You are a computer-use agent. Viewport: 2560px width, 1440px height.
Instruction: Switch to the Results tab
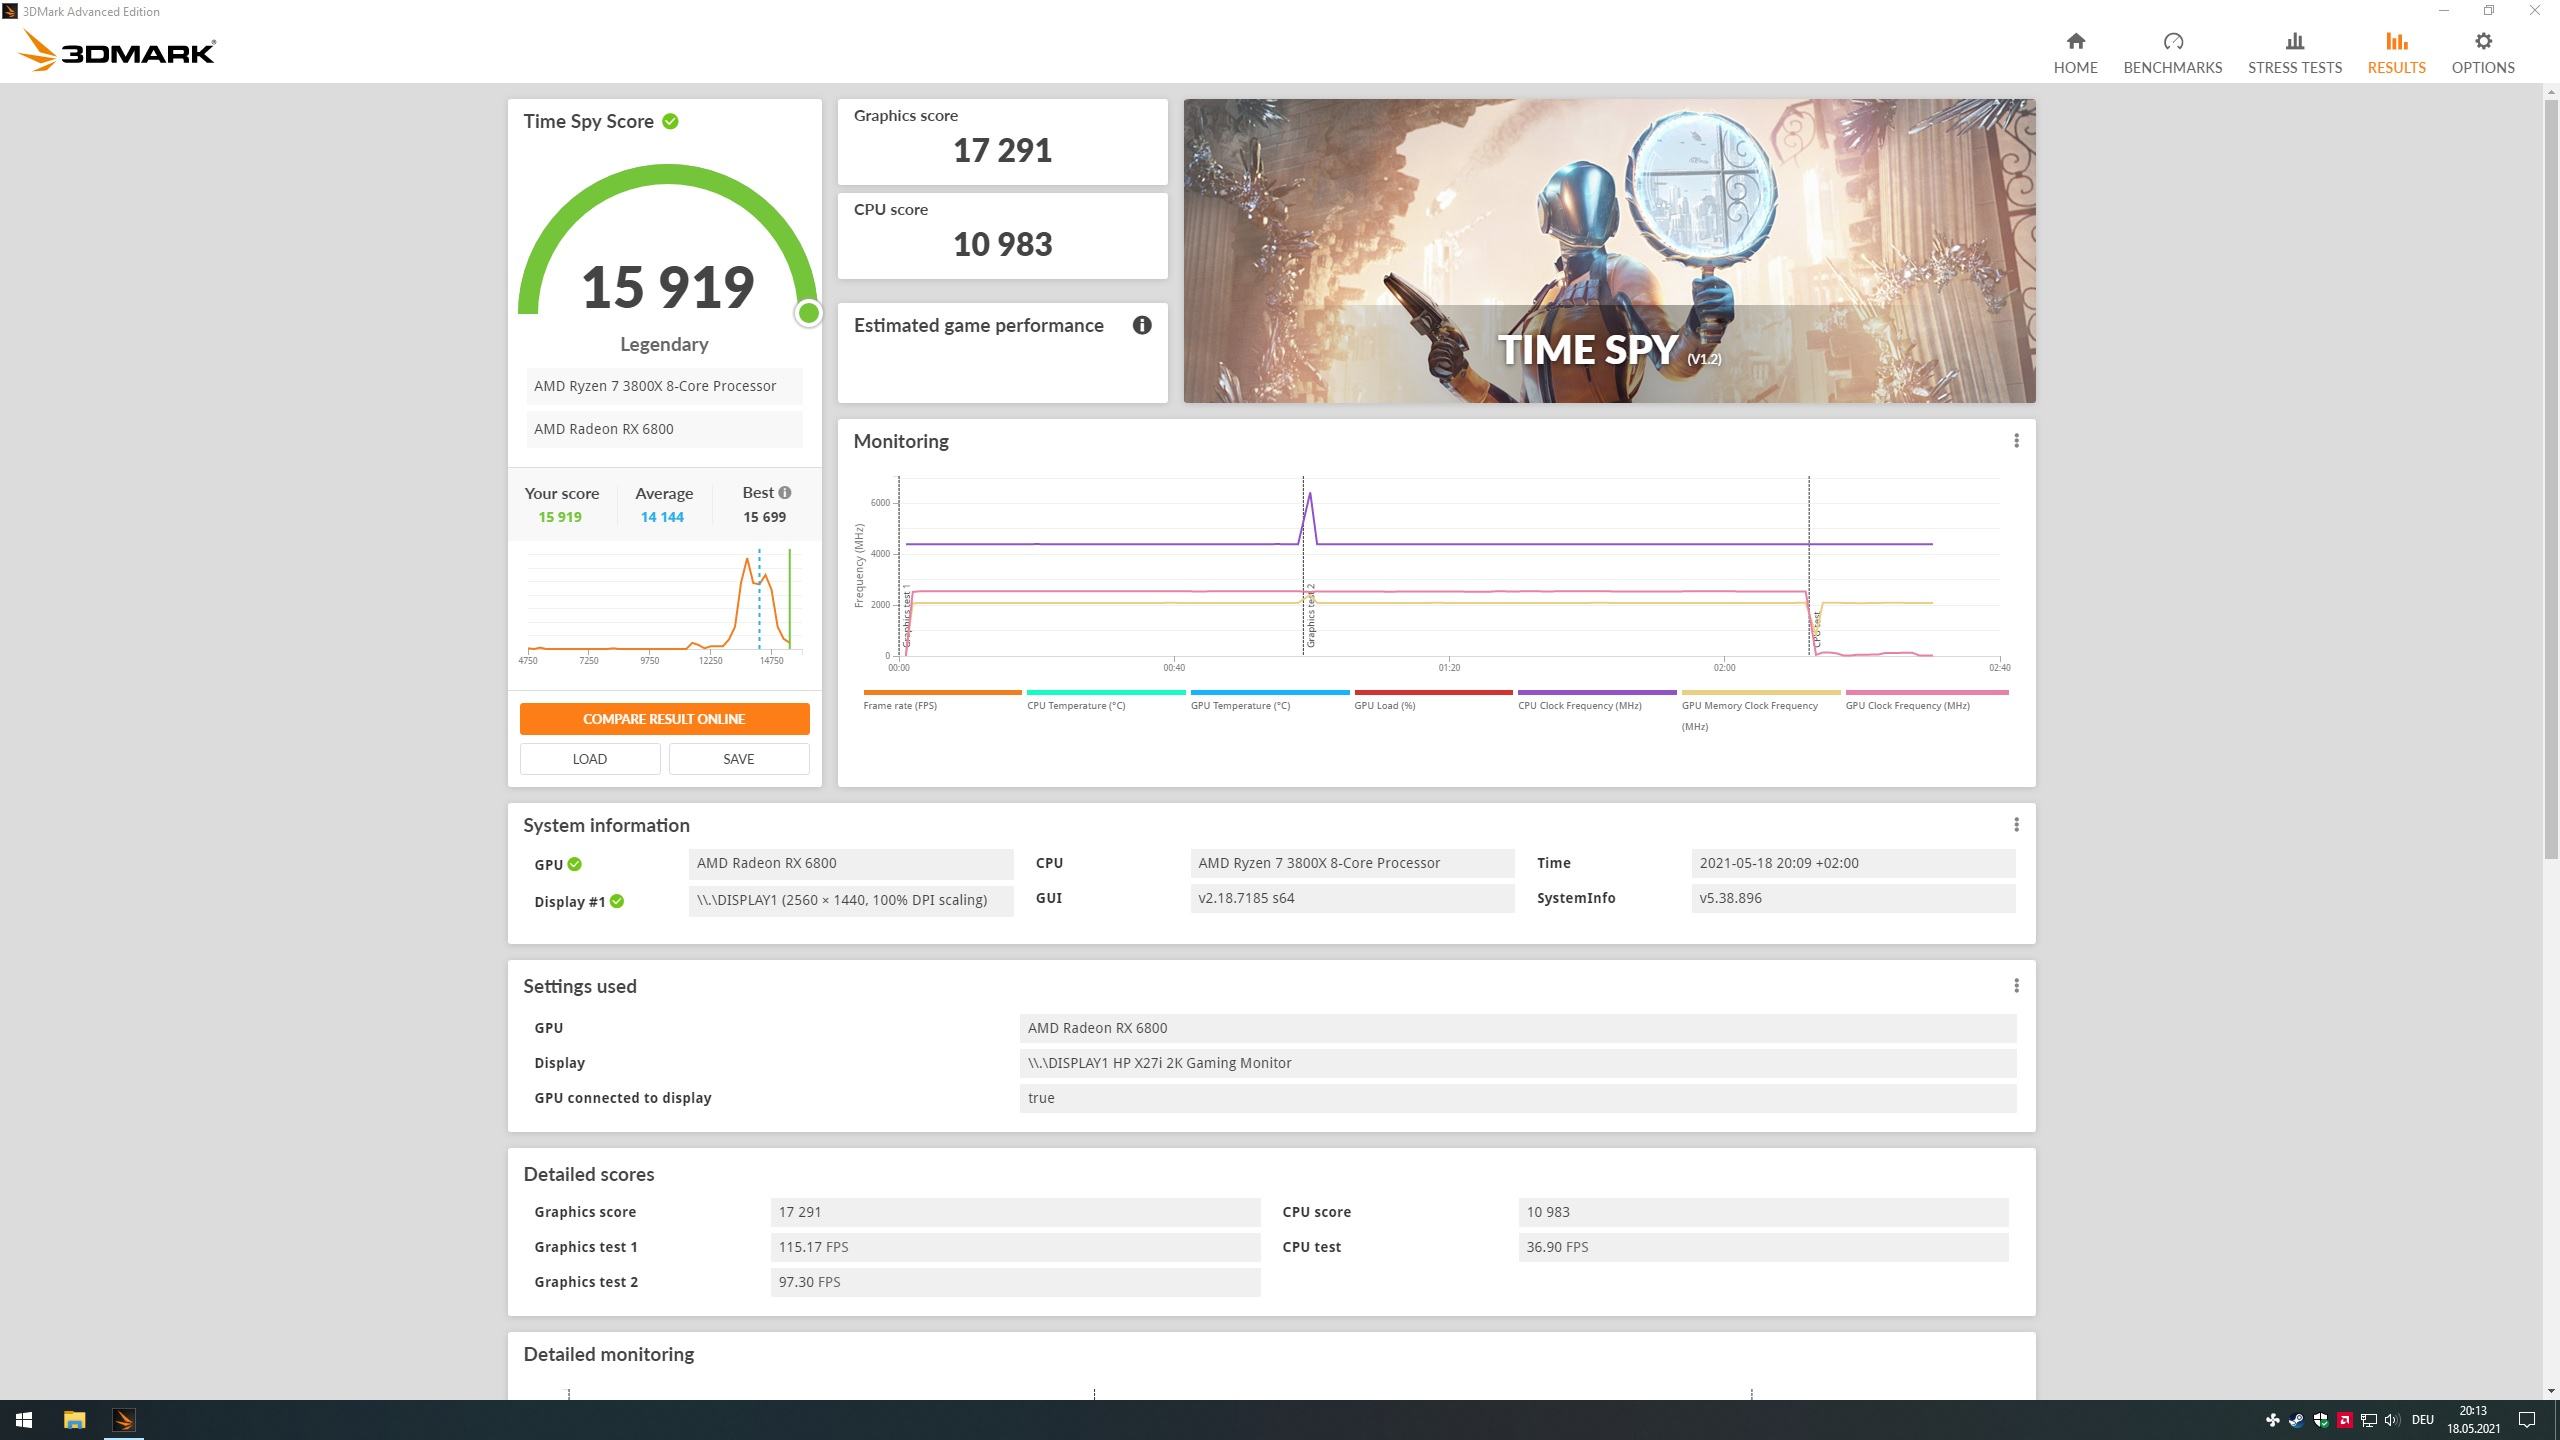(2396, 52)
